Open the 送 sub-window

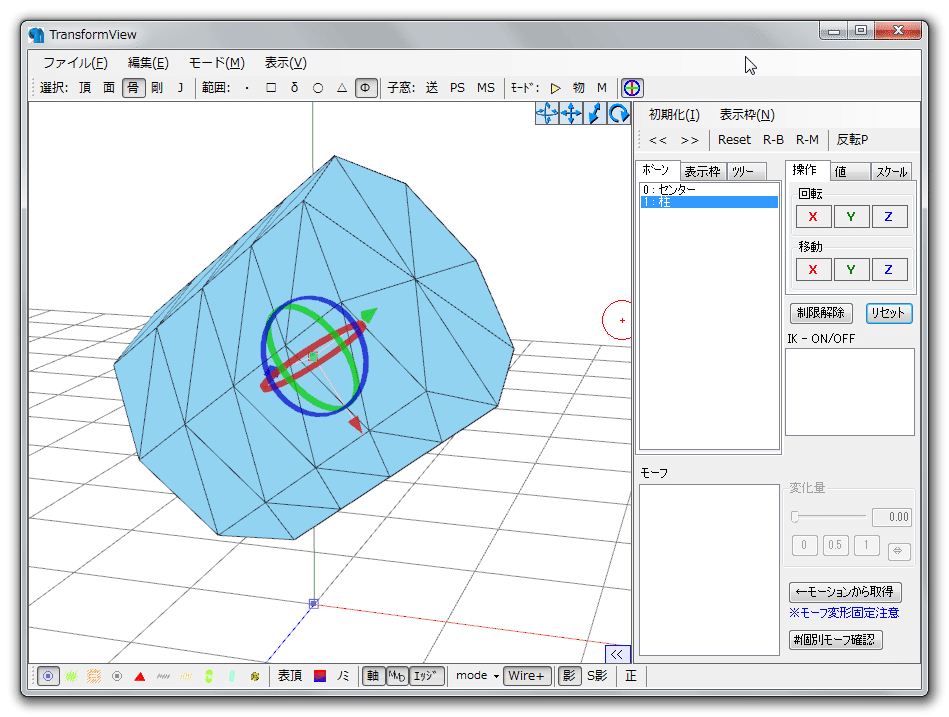pos(432,88)
